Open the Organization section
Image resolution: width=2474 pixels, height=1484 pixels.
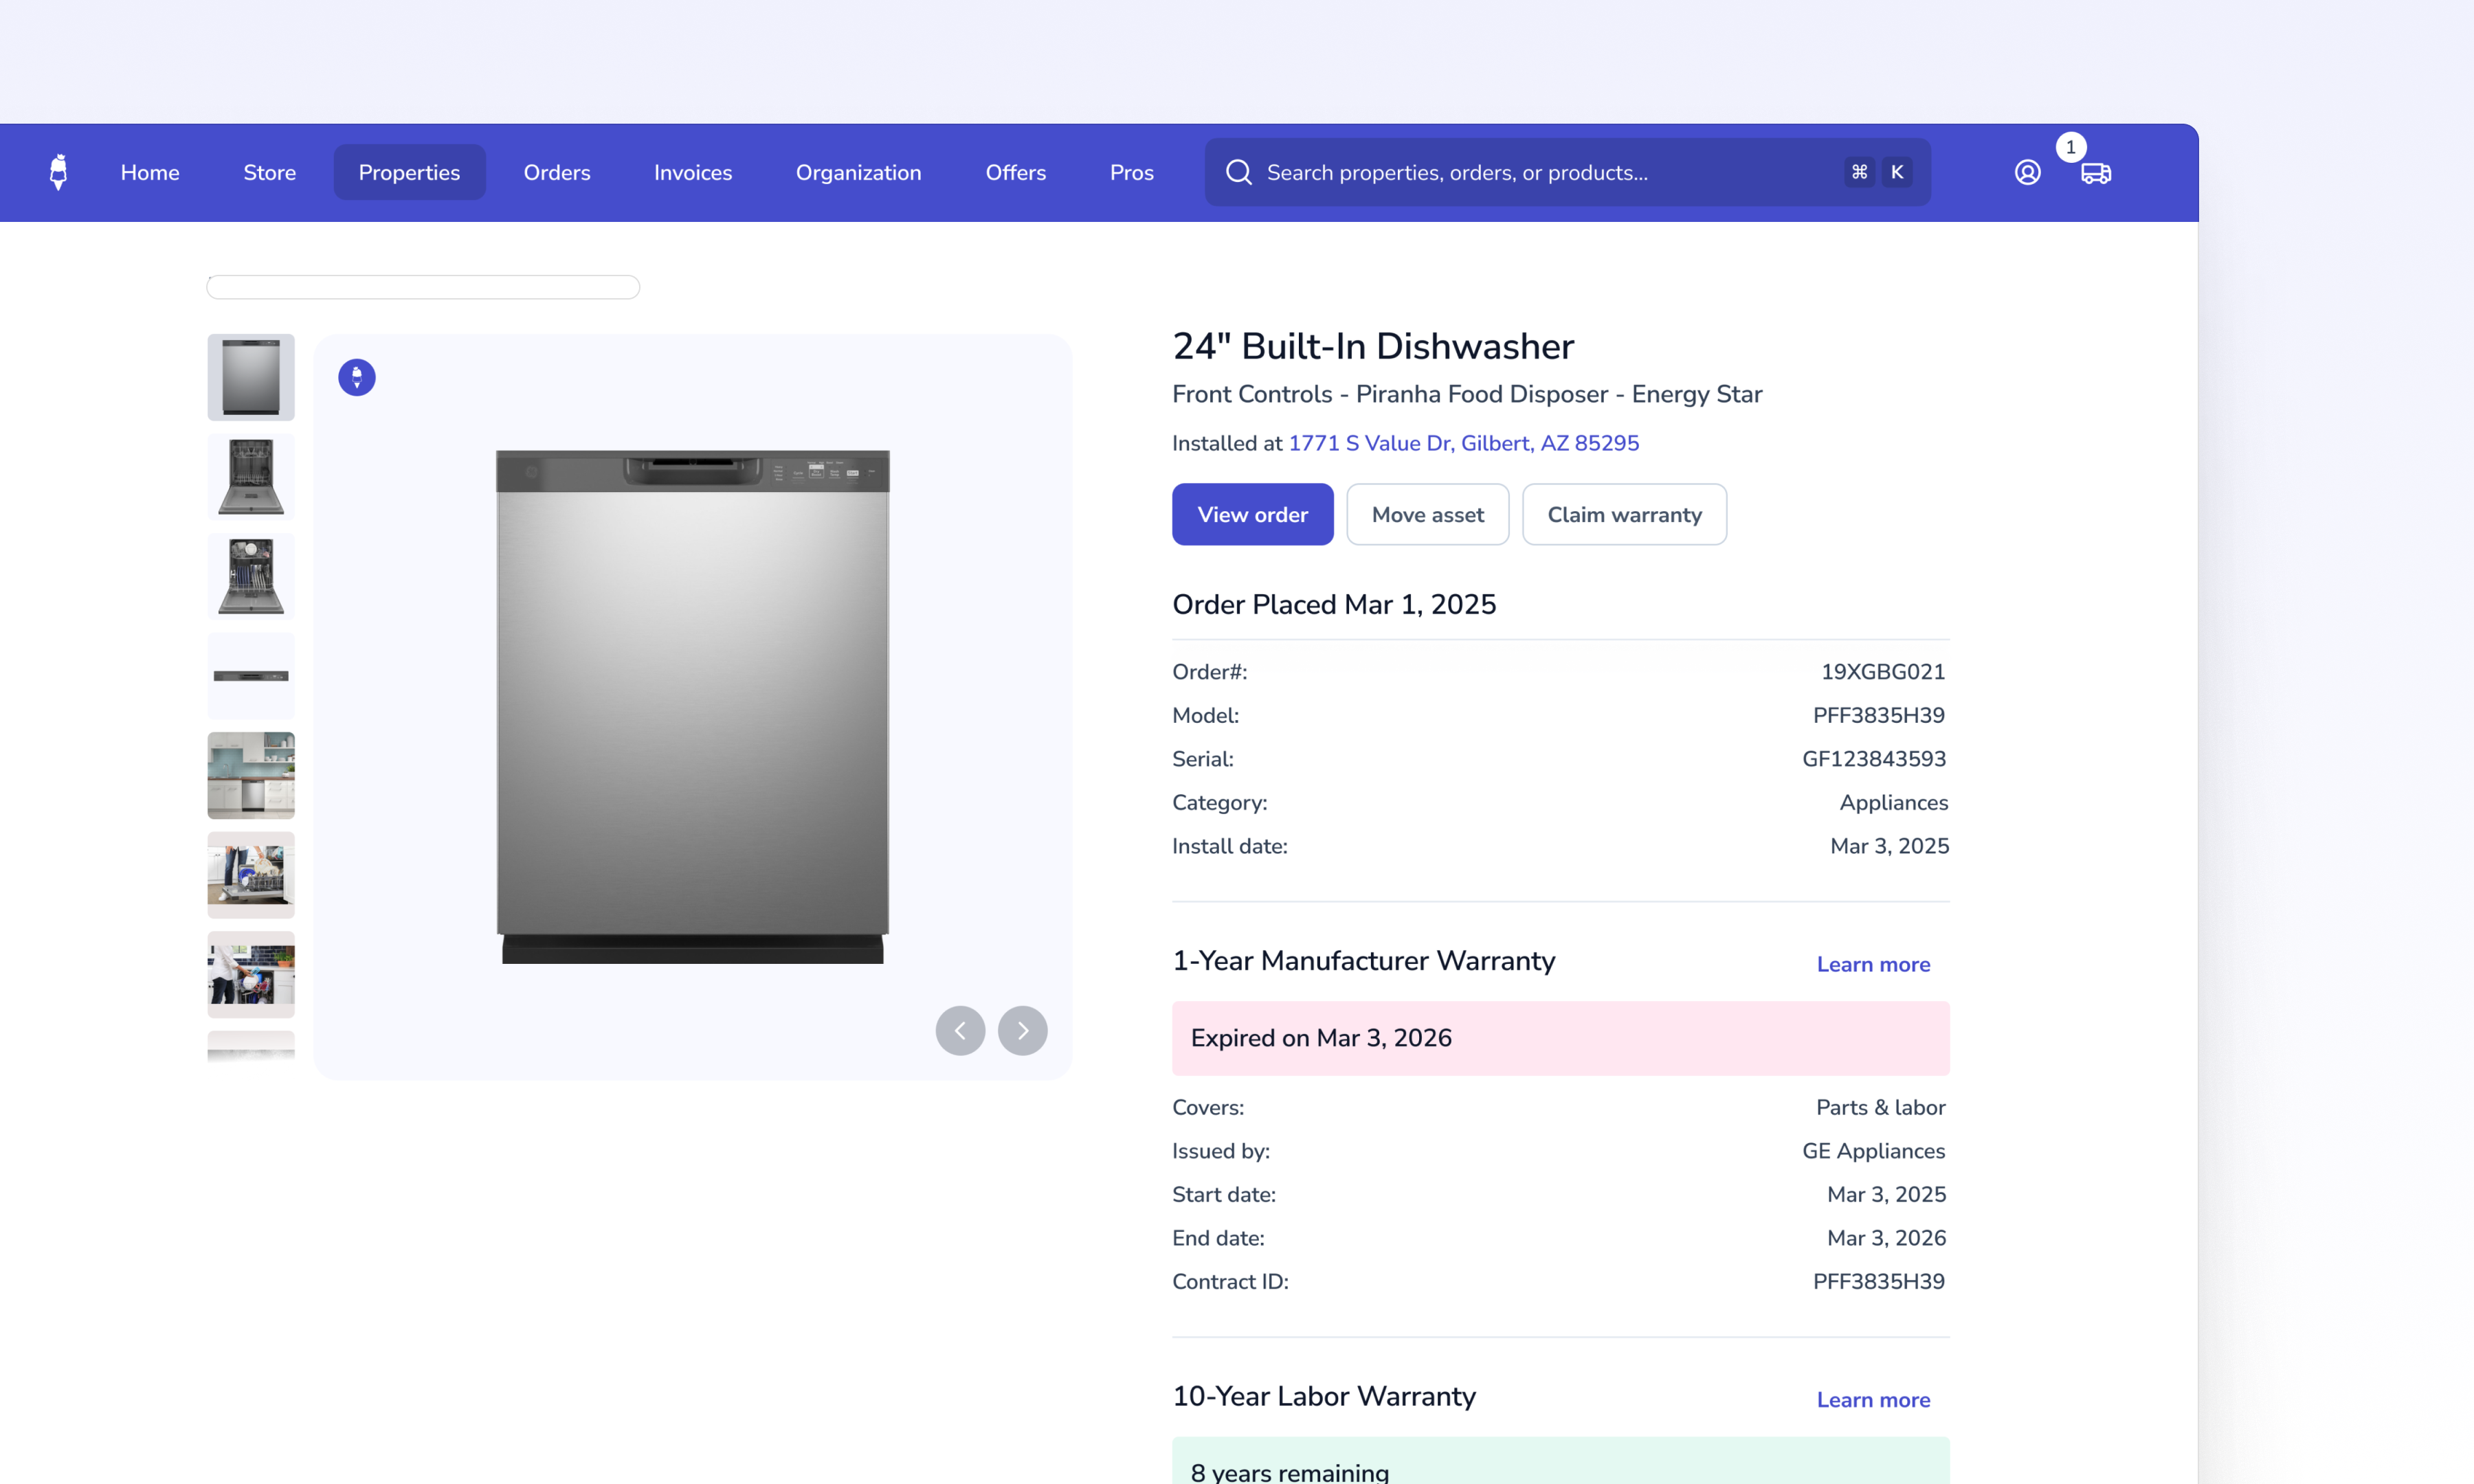point(858,172)
